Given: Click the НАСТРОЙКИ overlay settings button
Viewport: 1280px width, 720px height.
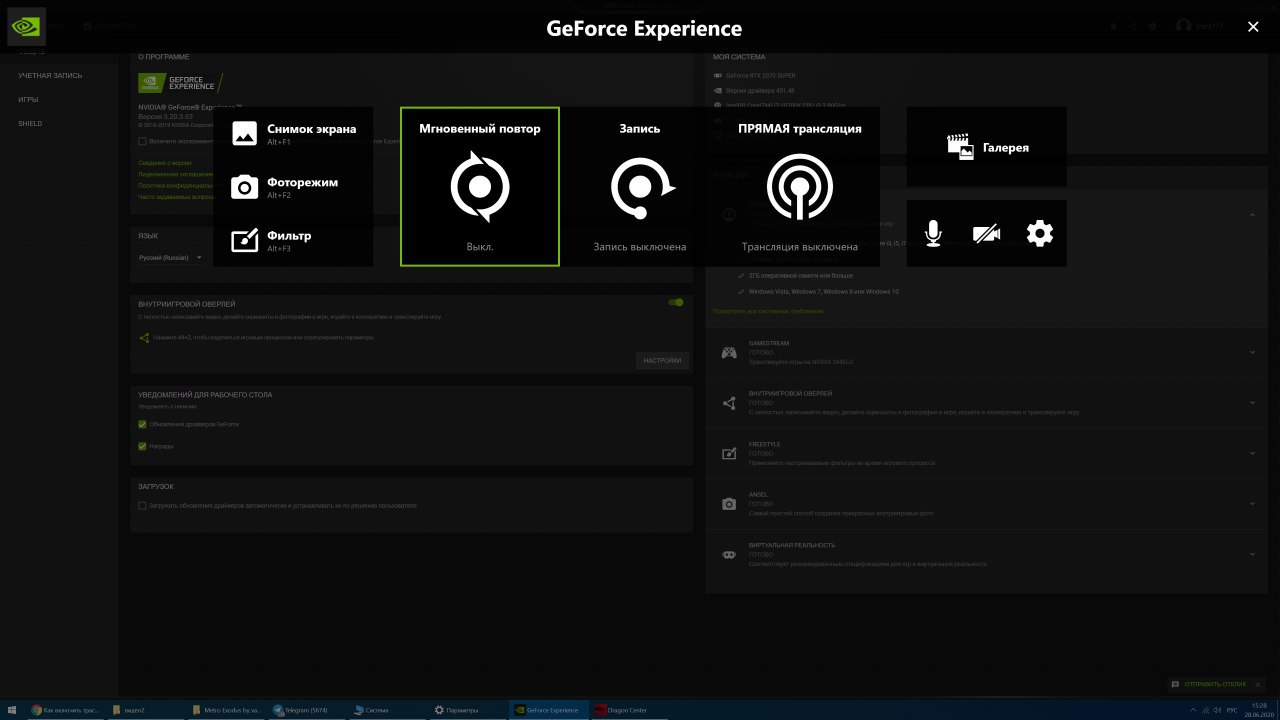Looking at the screenshot, I should (662, 360).
